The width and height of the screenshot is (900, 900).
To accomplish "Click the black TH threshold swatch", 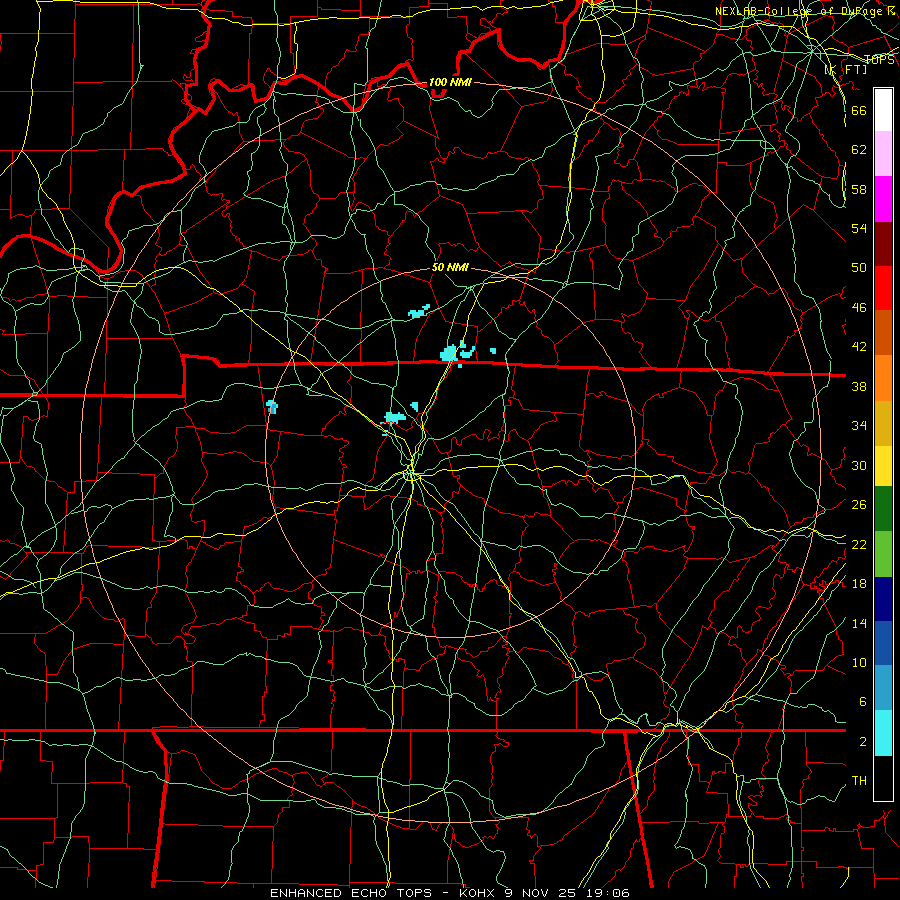I will tap(883, 778).
